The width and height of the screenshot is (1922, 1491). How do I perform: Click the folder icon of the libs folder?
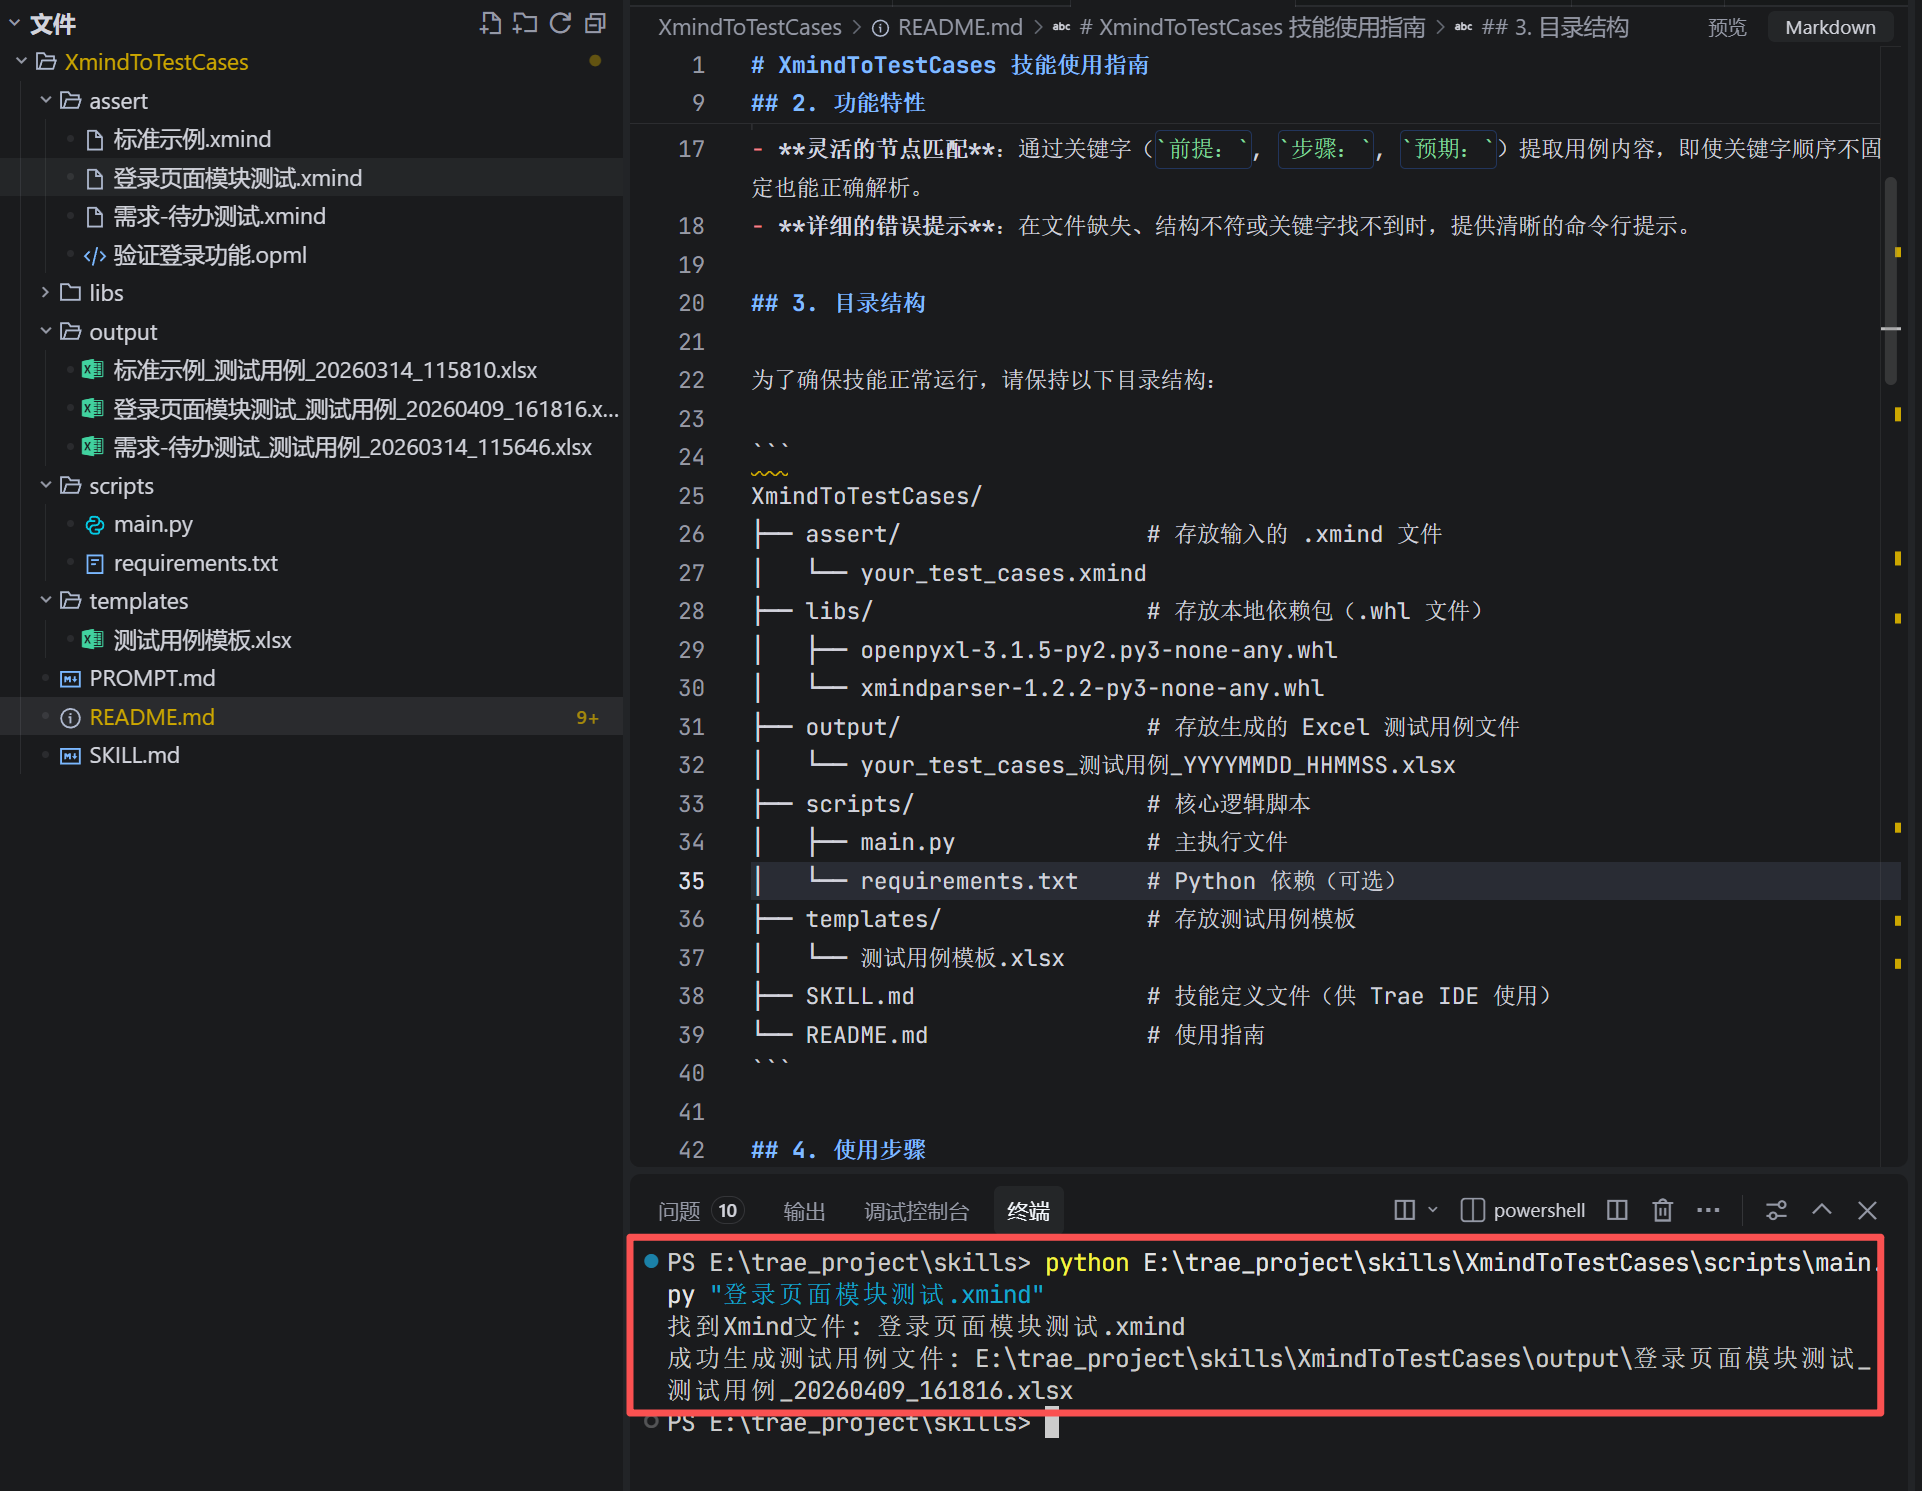click(x=70, y=293)
